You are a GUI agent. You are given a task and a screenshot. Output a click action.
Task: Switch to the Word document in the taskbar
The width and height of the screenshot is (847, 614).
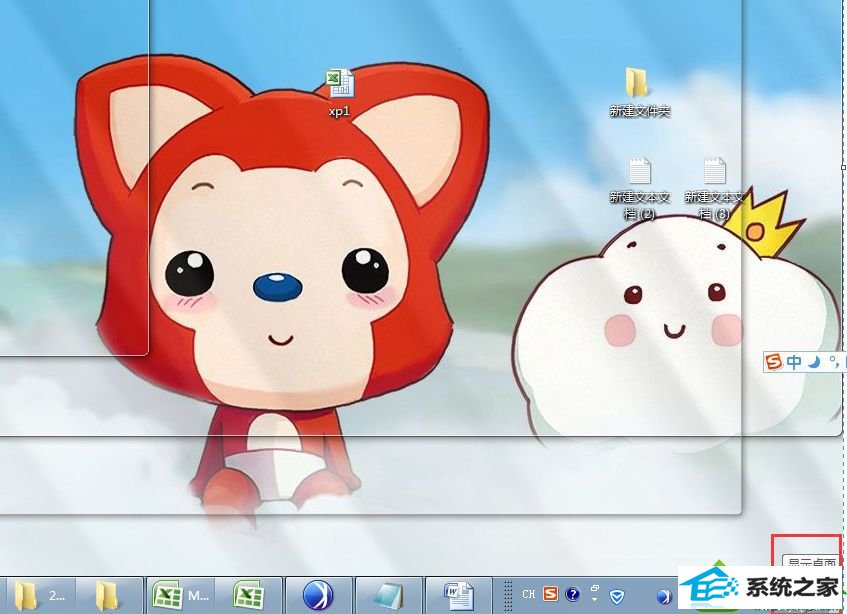click(x=459, y=596)
